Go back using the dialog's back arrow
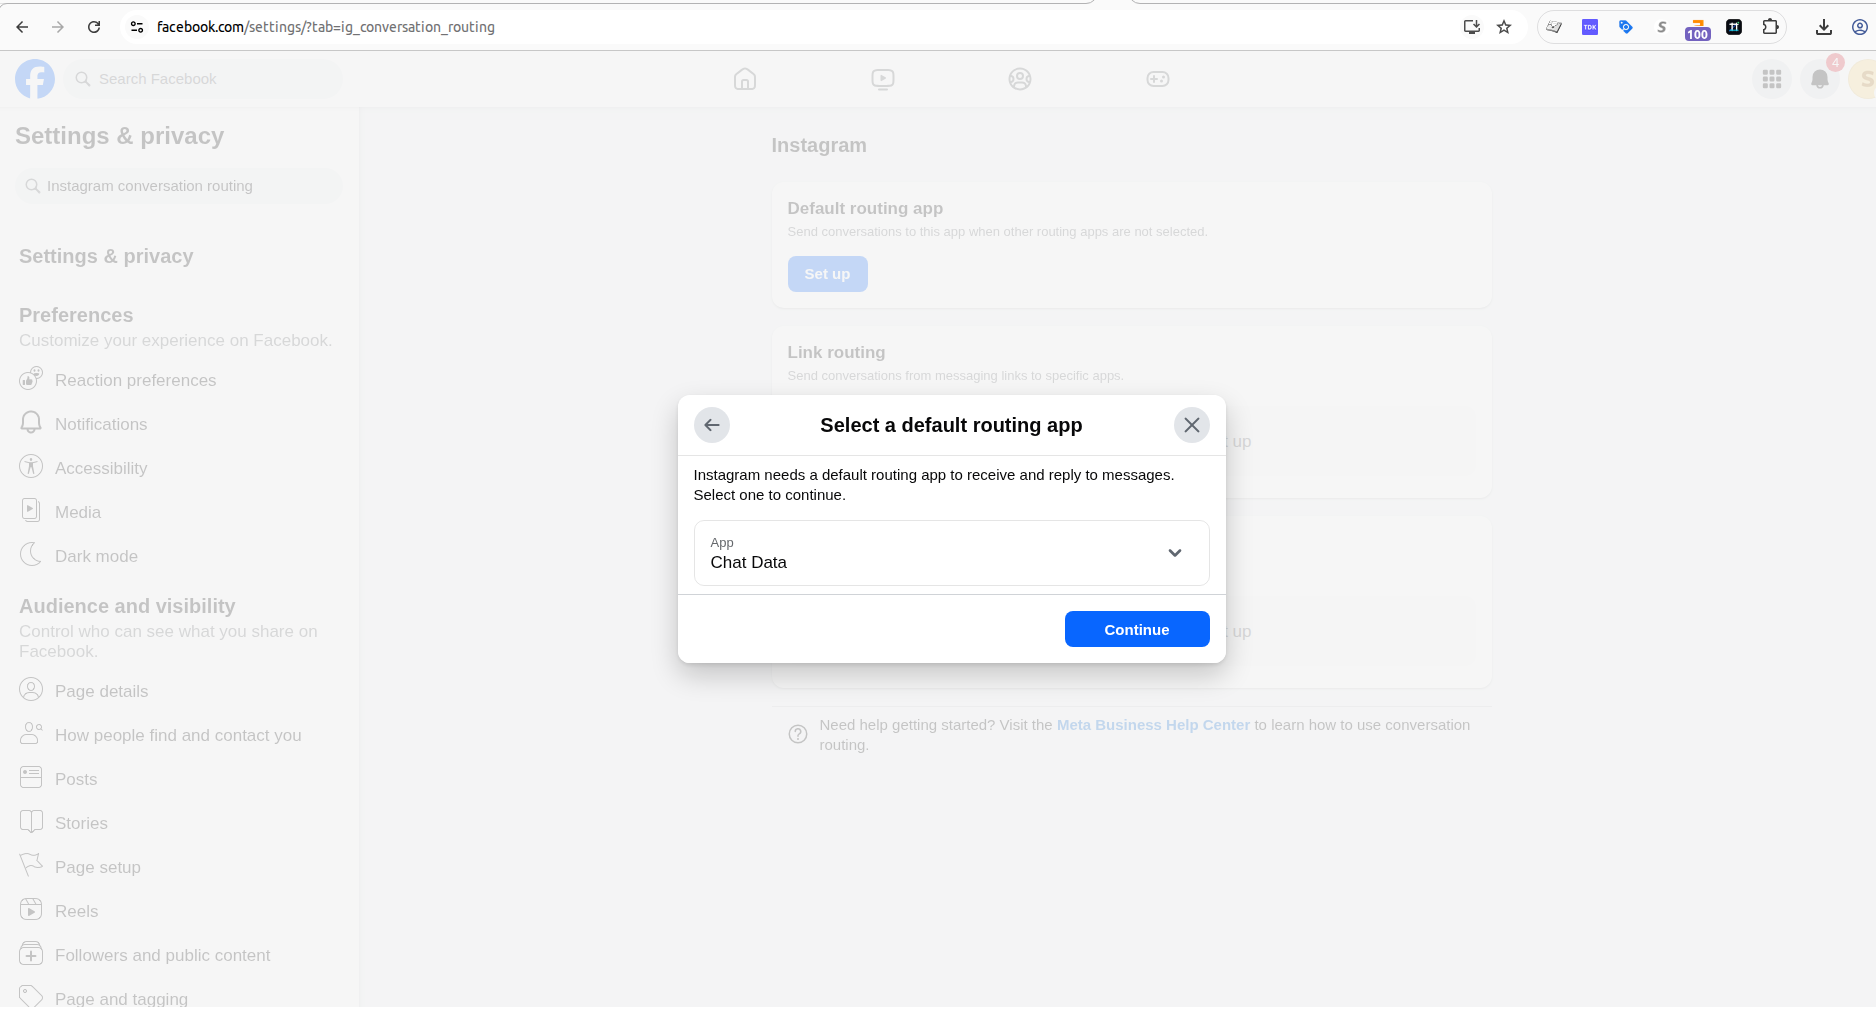Image resolution: width=1876 pixels, height=1014 pixels. [x=712, y=425]
